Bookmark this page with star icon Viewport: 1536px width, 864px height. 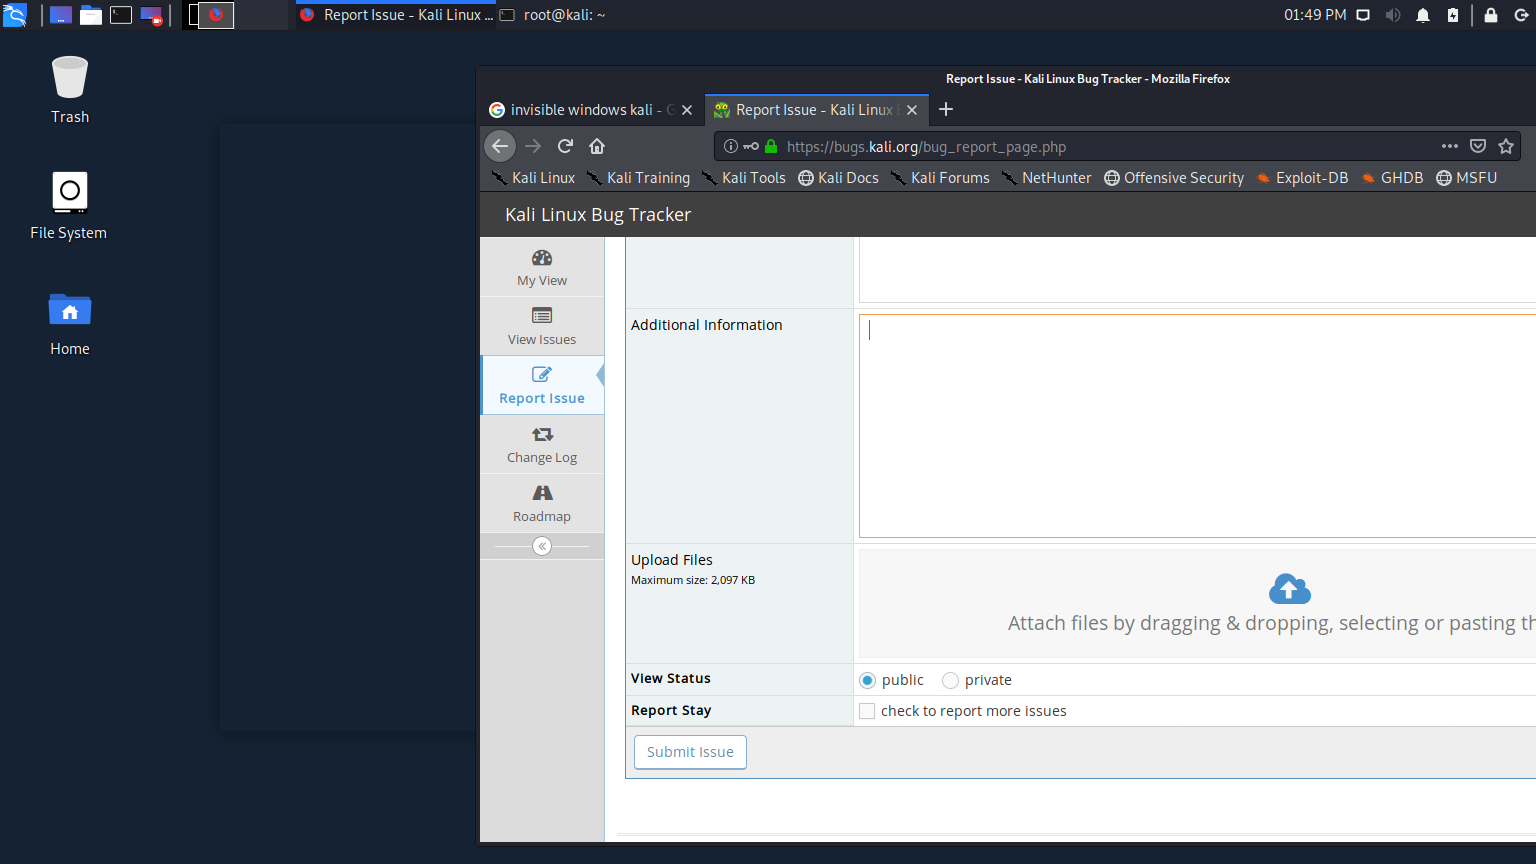(x=1506, y=146)
